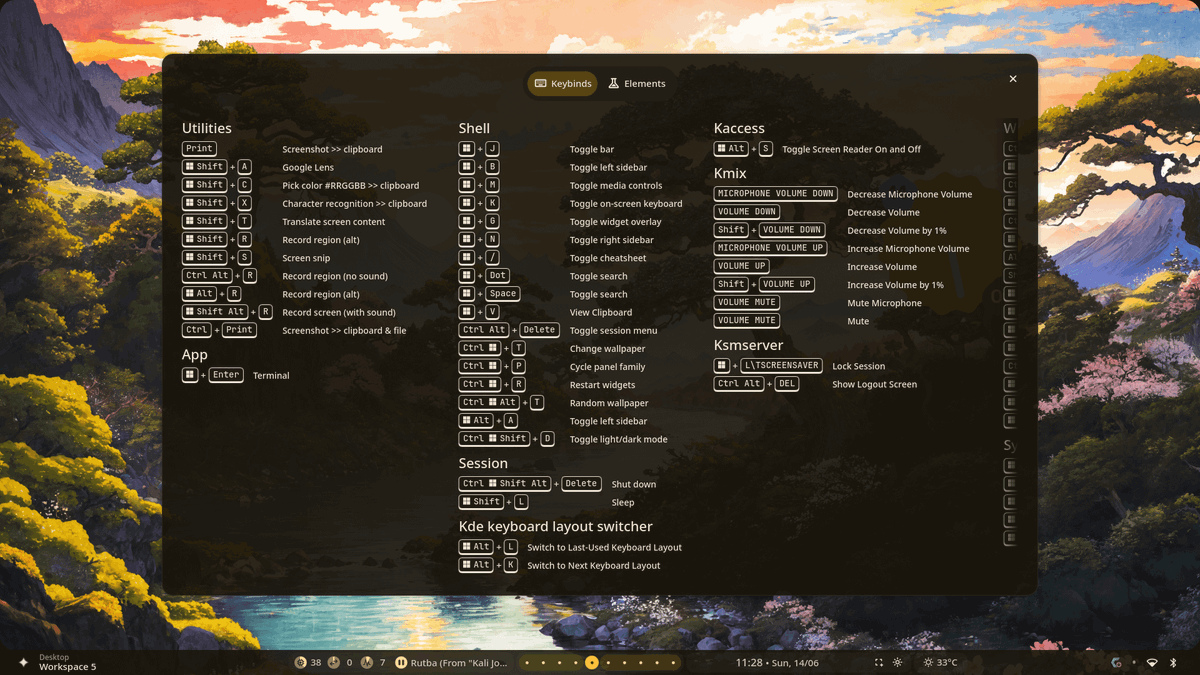Click the Rutba song title in the bar
This screenshot has width=1200, height=675.
coord(459,662)
